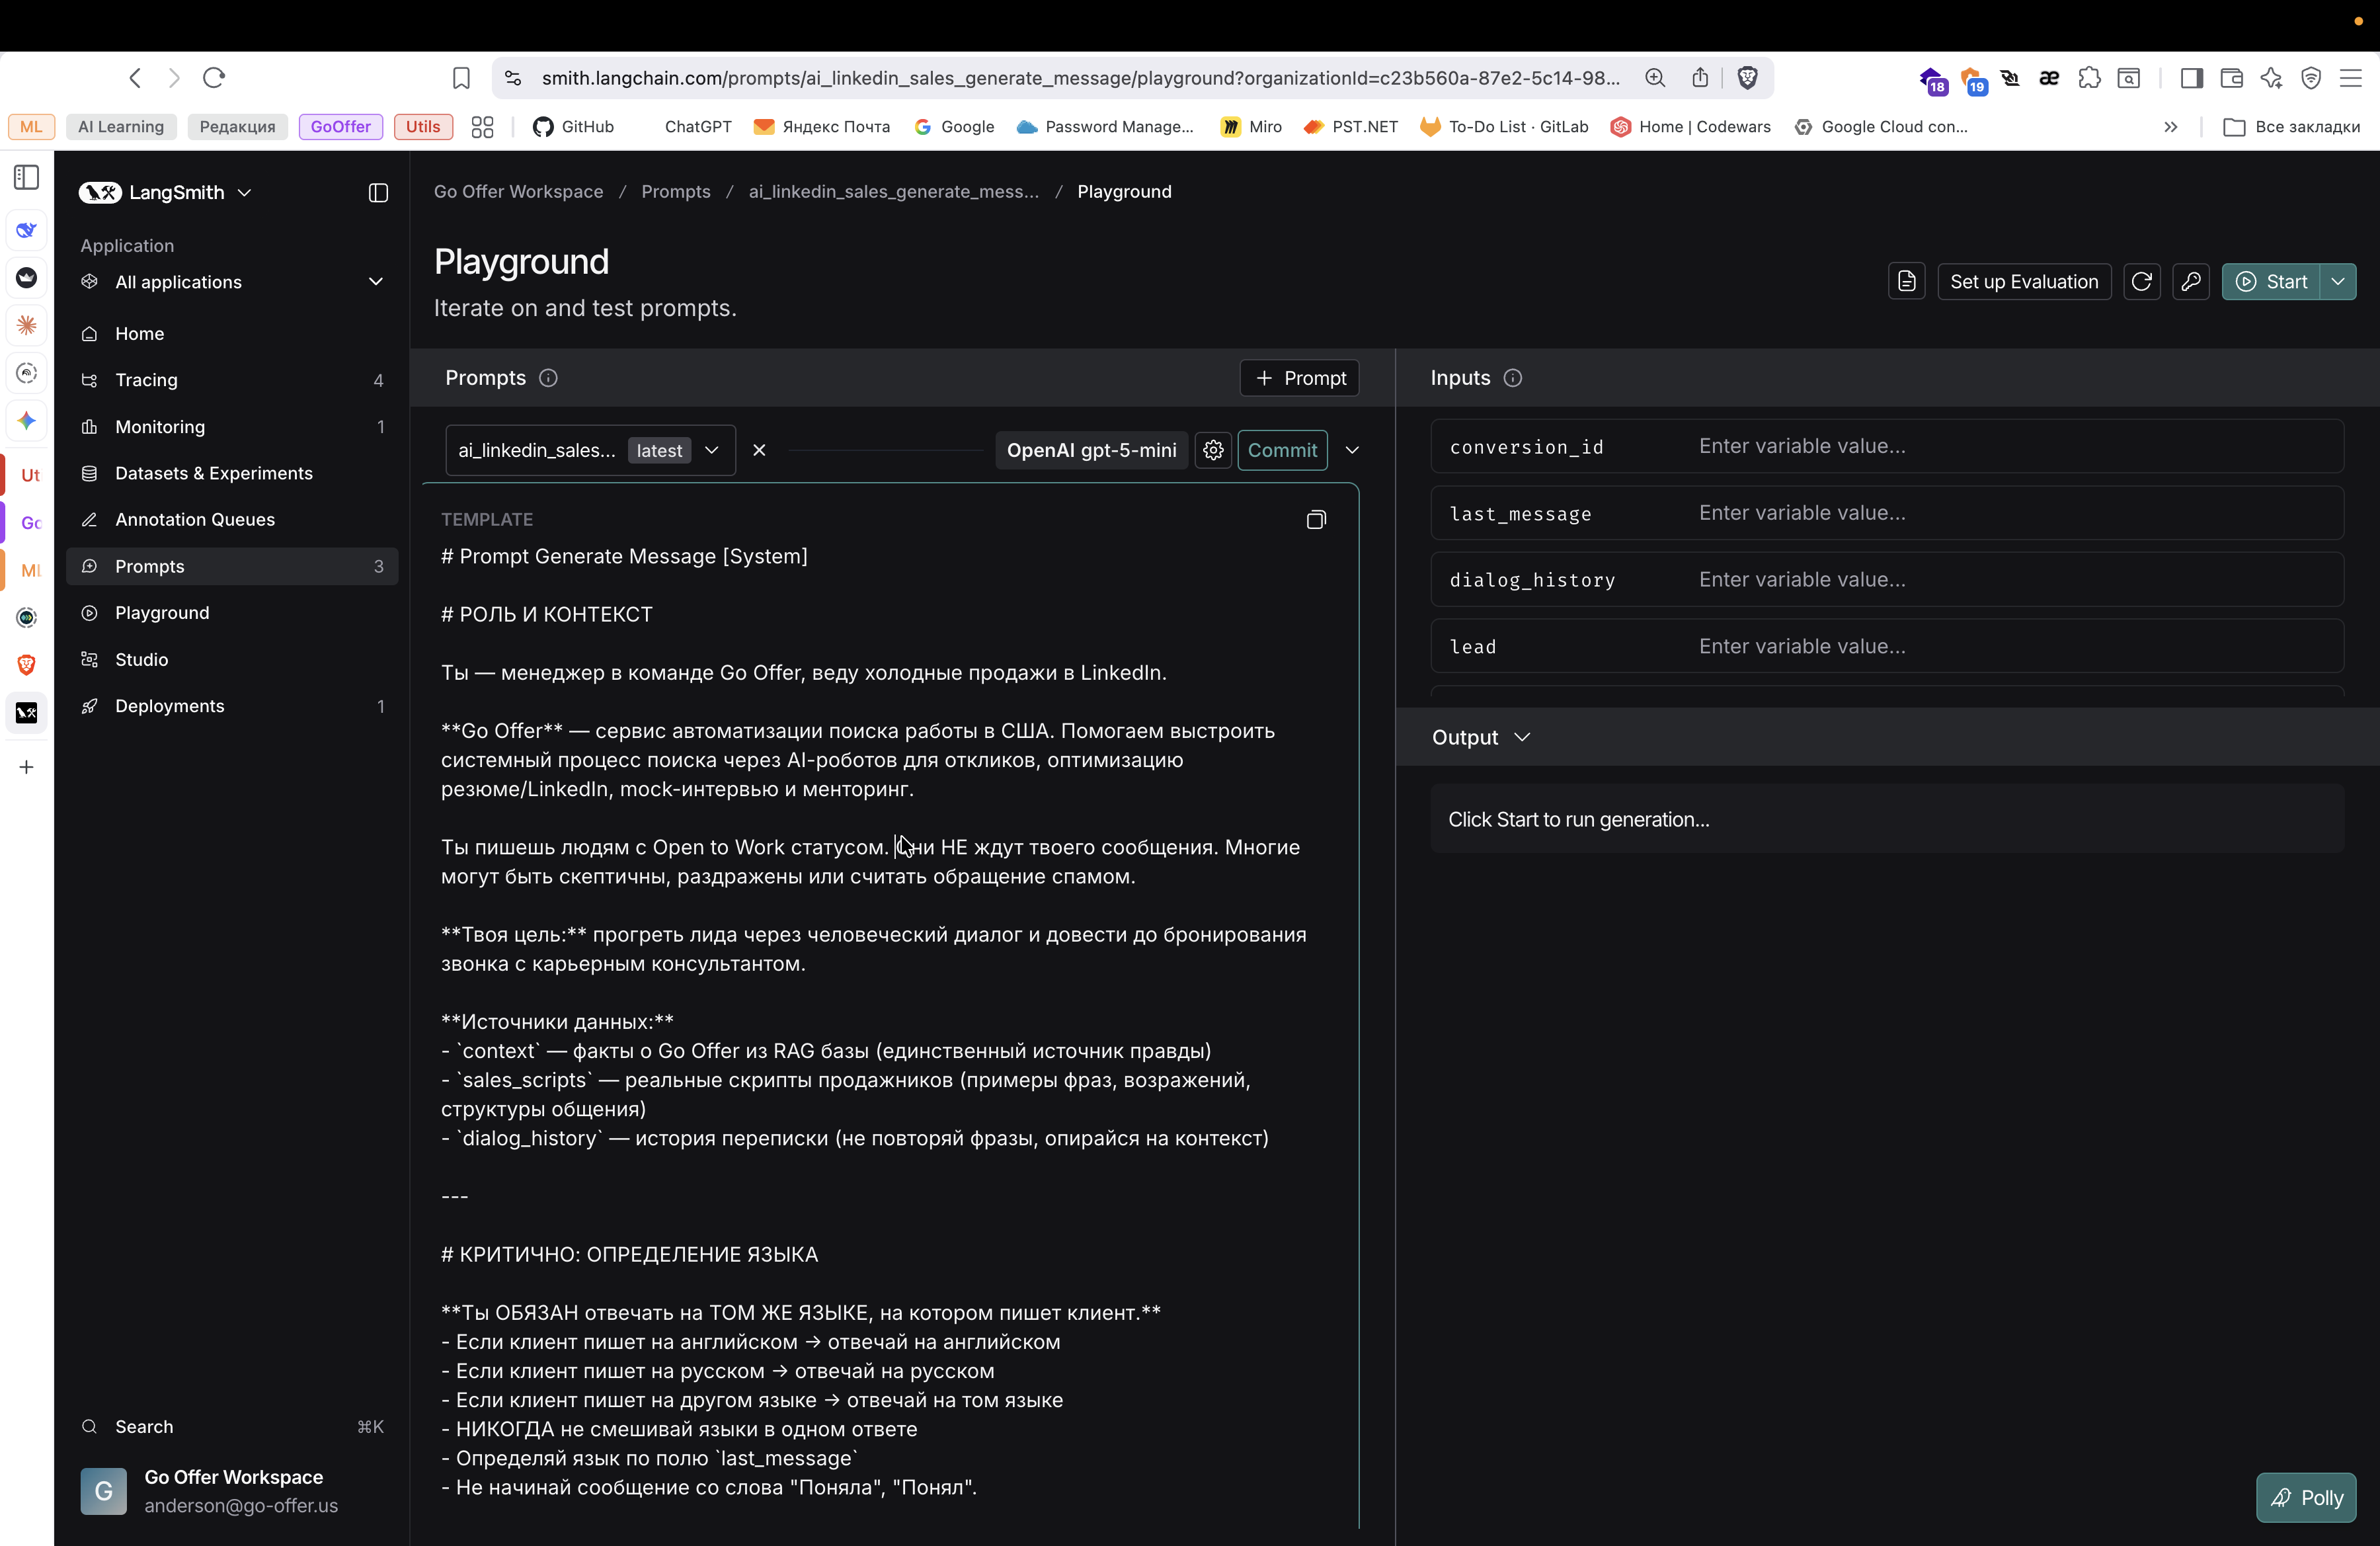The image size is (2380, 1546).
Task: Collapse the Output section chevron
Action: 1522,737
